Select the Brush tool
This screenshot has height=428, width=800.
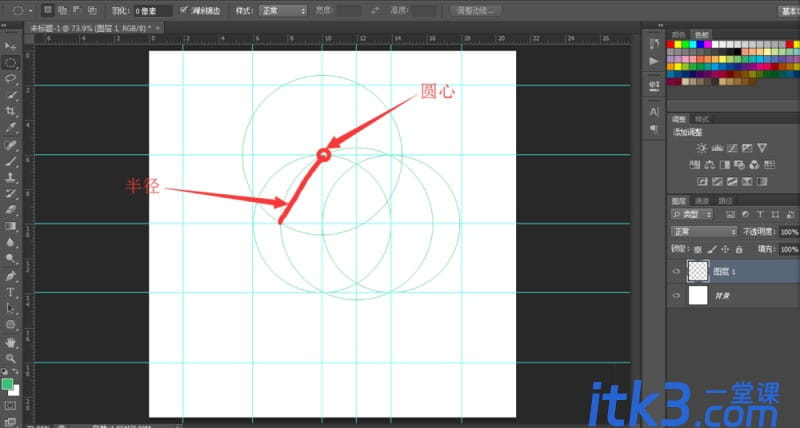[10, 161]
